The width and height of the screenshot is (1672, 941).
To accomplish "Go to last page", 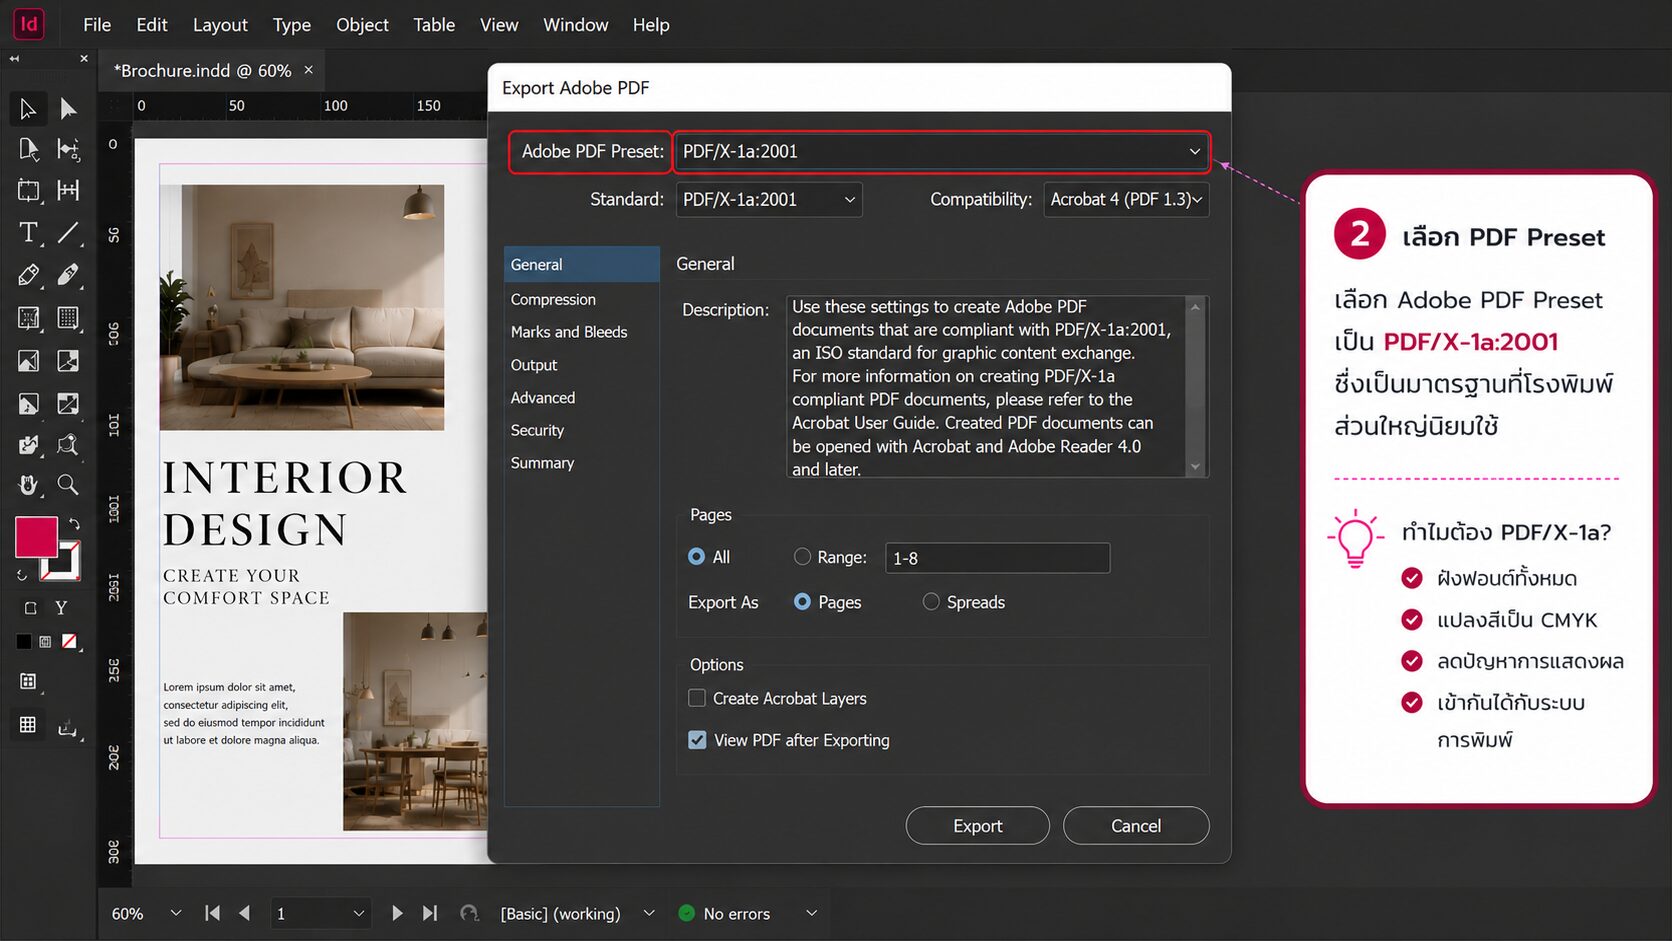I will 430,913.
